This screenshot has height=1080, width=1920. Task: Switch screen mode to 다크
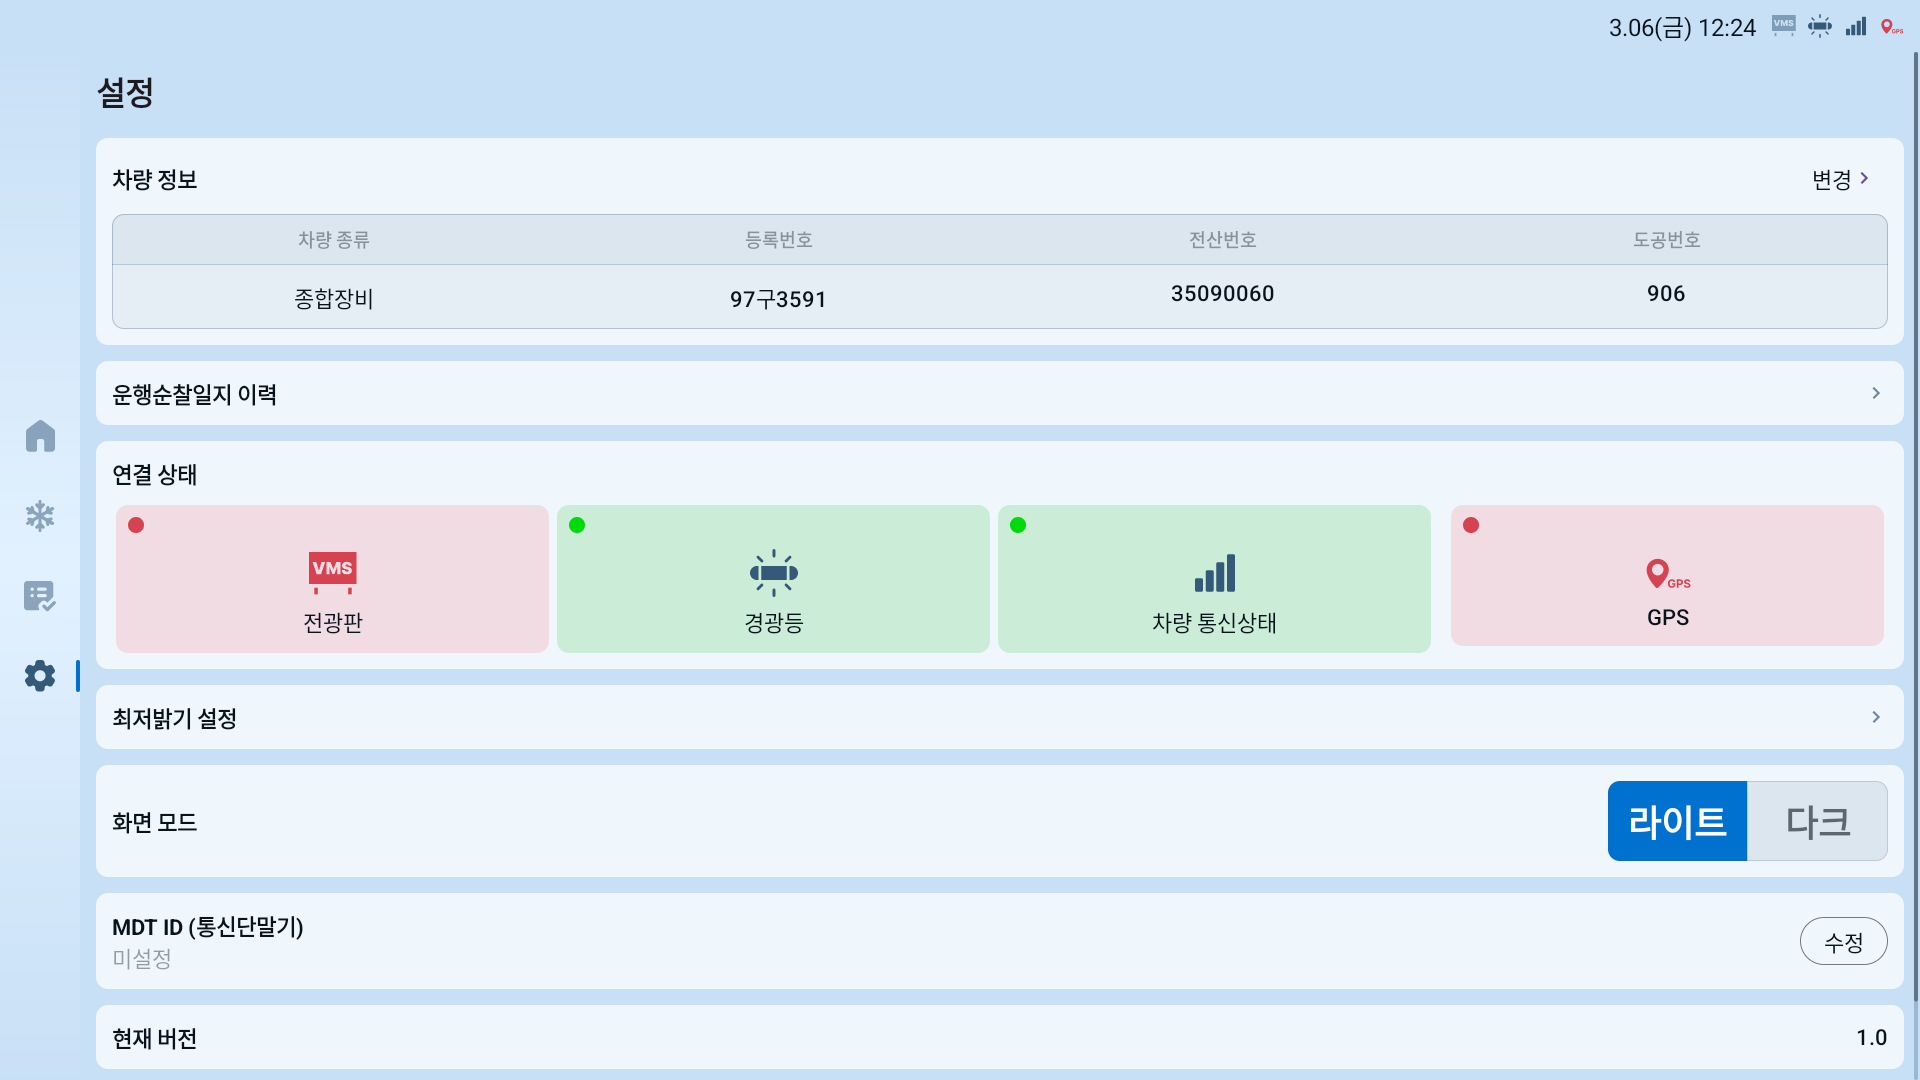tap(1817, 821)
